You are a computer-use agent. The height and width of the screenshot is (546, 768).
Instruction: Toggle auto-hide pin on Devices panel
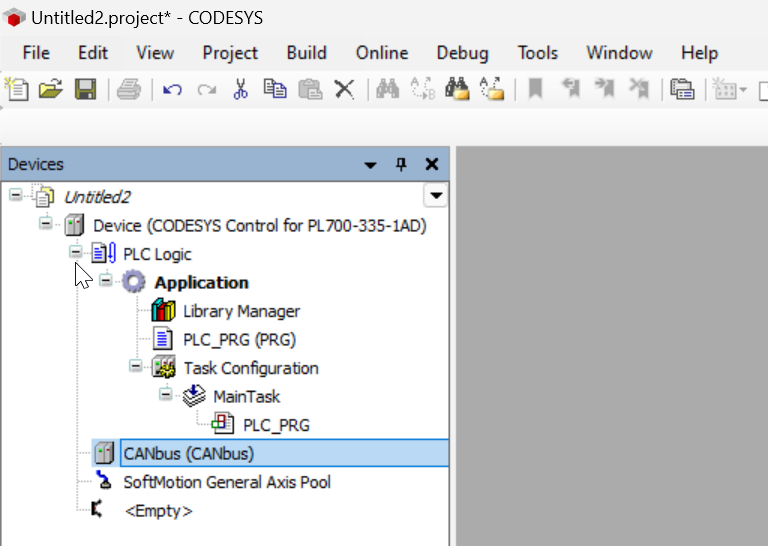pyautogui.click(x=401, y=165)
